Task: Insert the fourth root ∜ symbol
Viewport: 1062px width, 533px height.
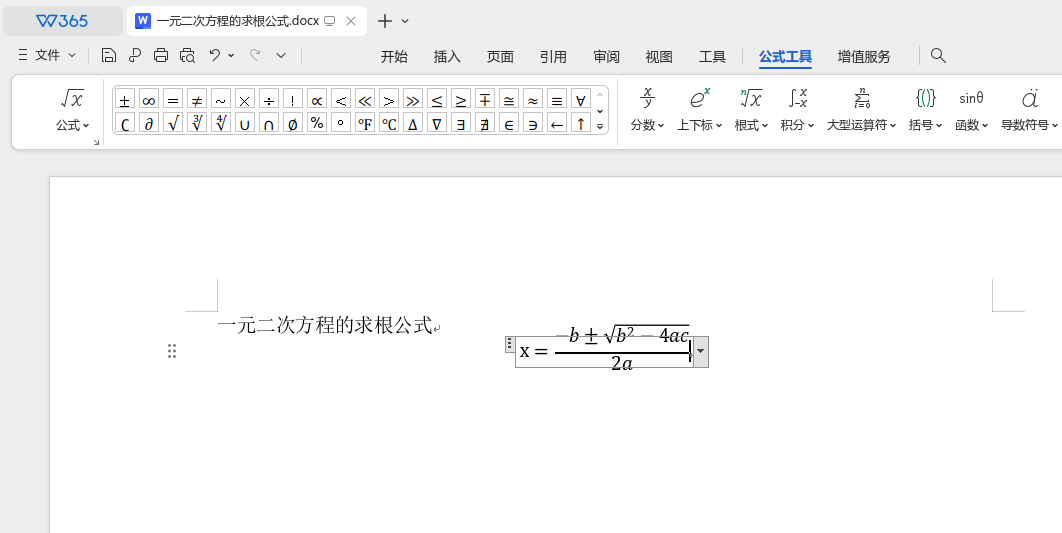Action: [x=221, y=123]
